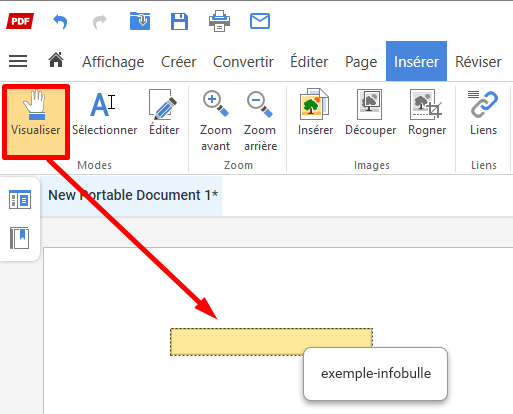Print the document
Screen dimensions: 513x414
[219, 21]
